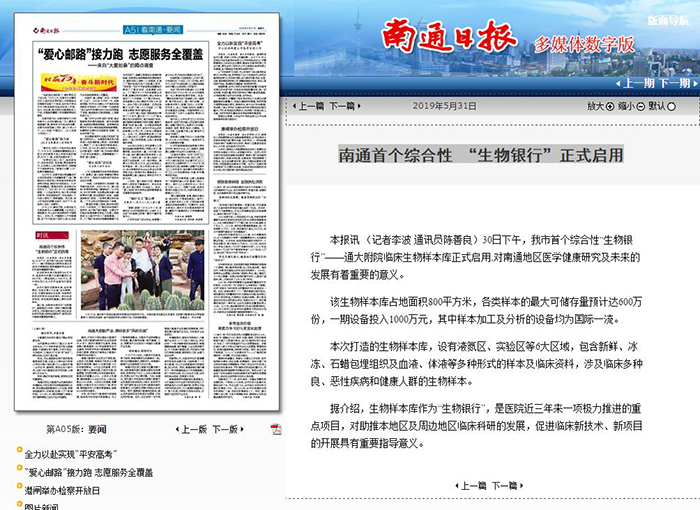Open article "爱心邮路"接力跑 志愿服务全覆盖 in list
This screenshot has height=510, width=700.
coord(88,471)
